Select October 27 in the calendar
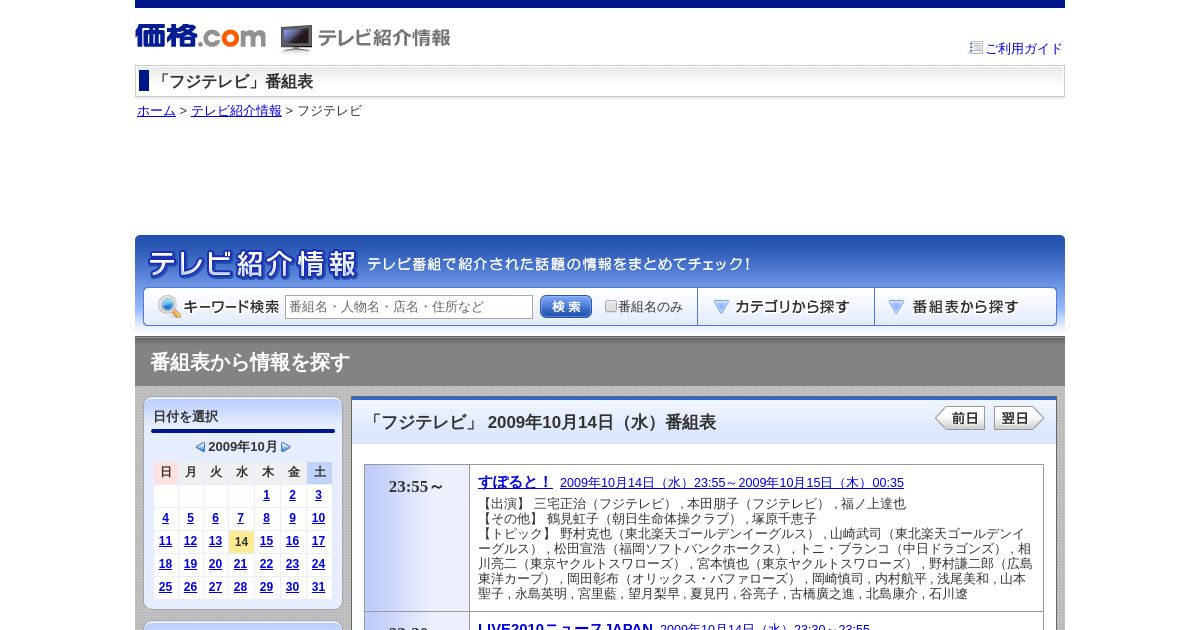This screenshot has height=630, width=1200. [x=215, y=587]
